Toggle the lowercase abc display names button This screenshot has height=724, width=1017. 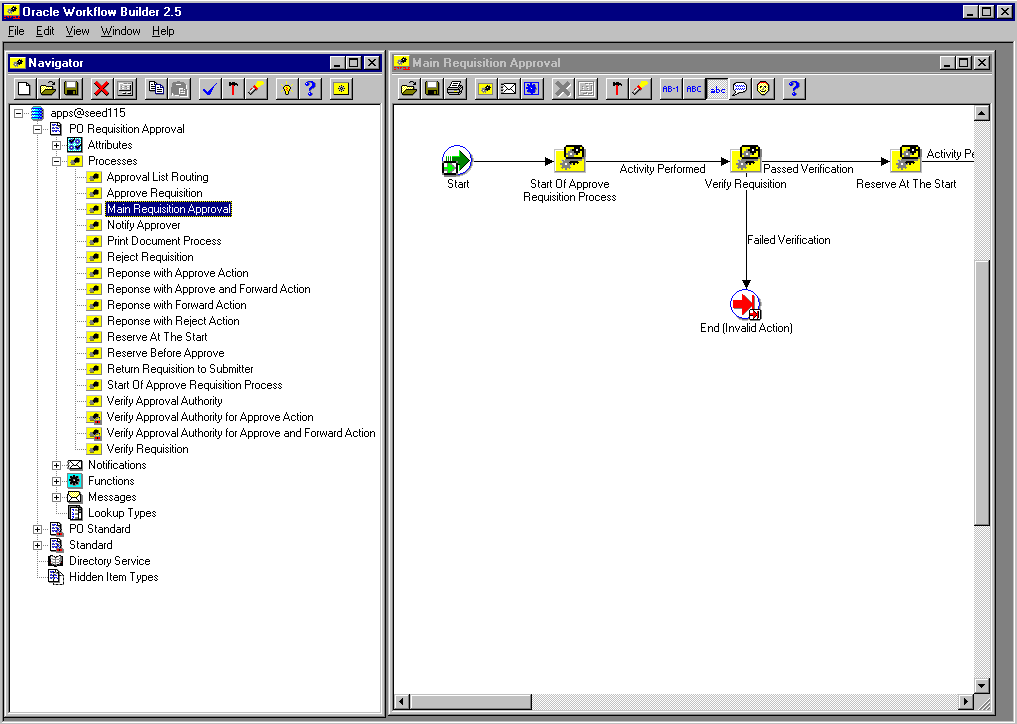(717, 89)
